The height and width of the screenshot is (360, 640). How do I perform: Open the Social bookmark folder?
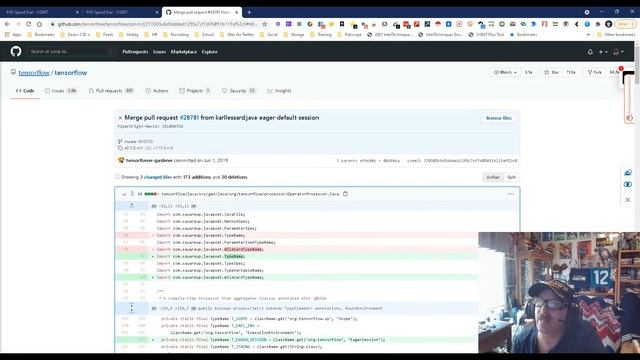point(269,35)
